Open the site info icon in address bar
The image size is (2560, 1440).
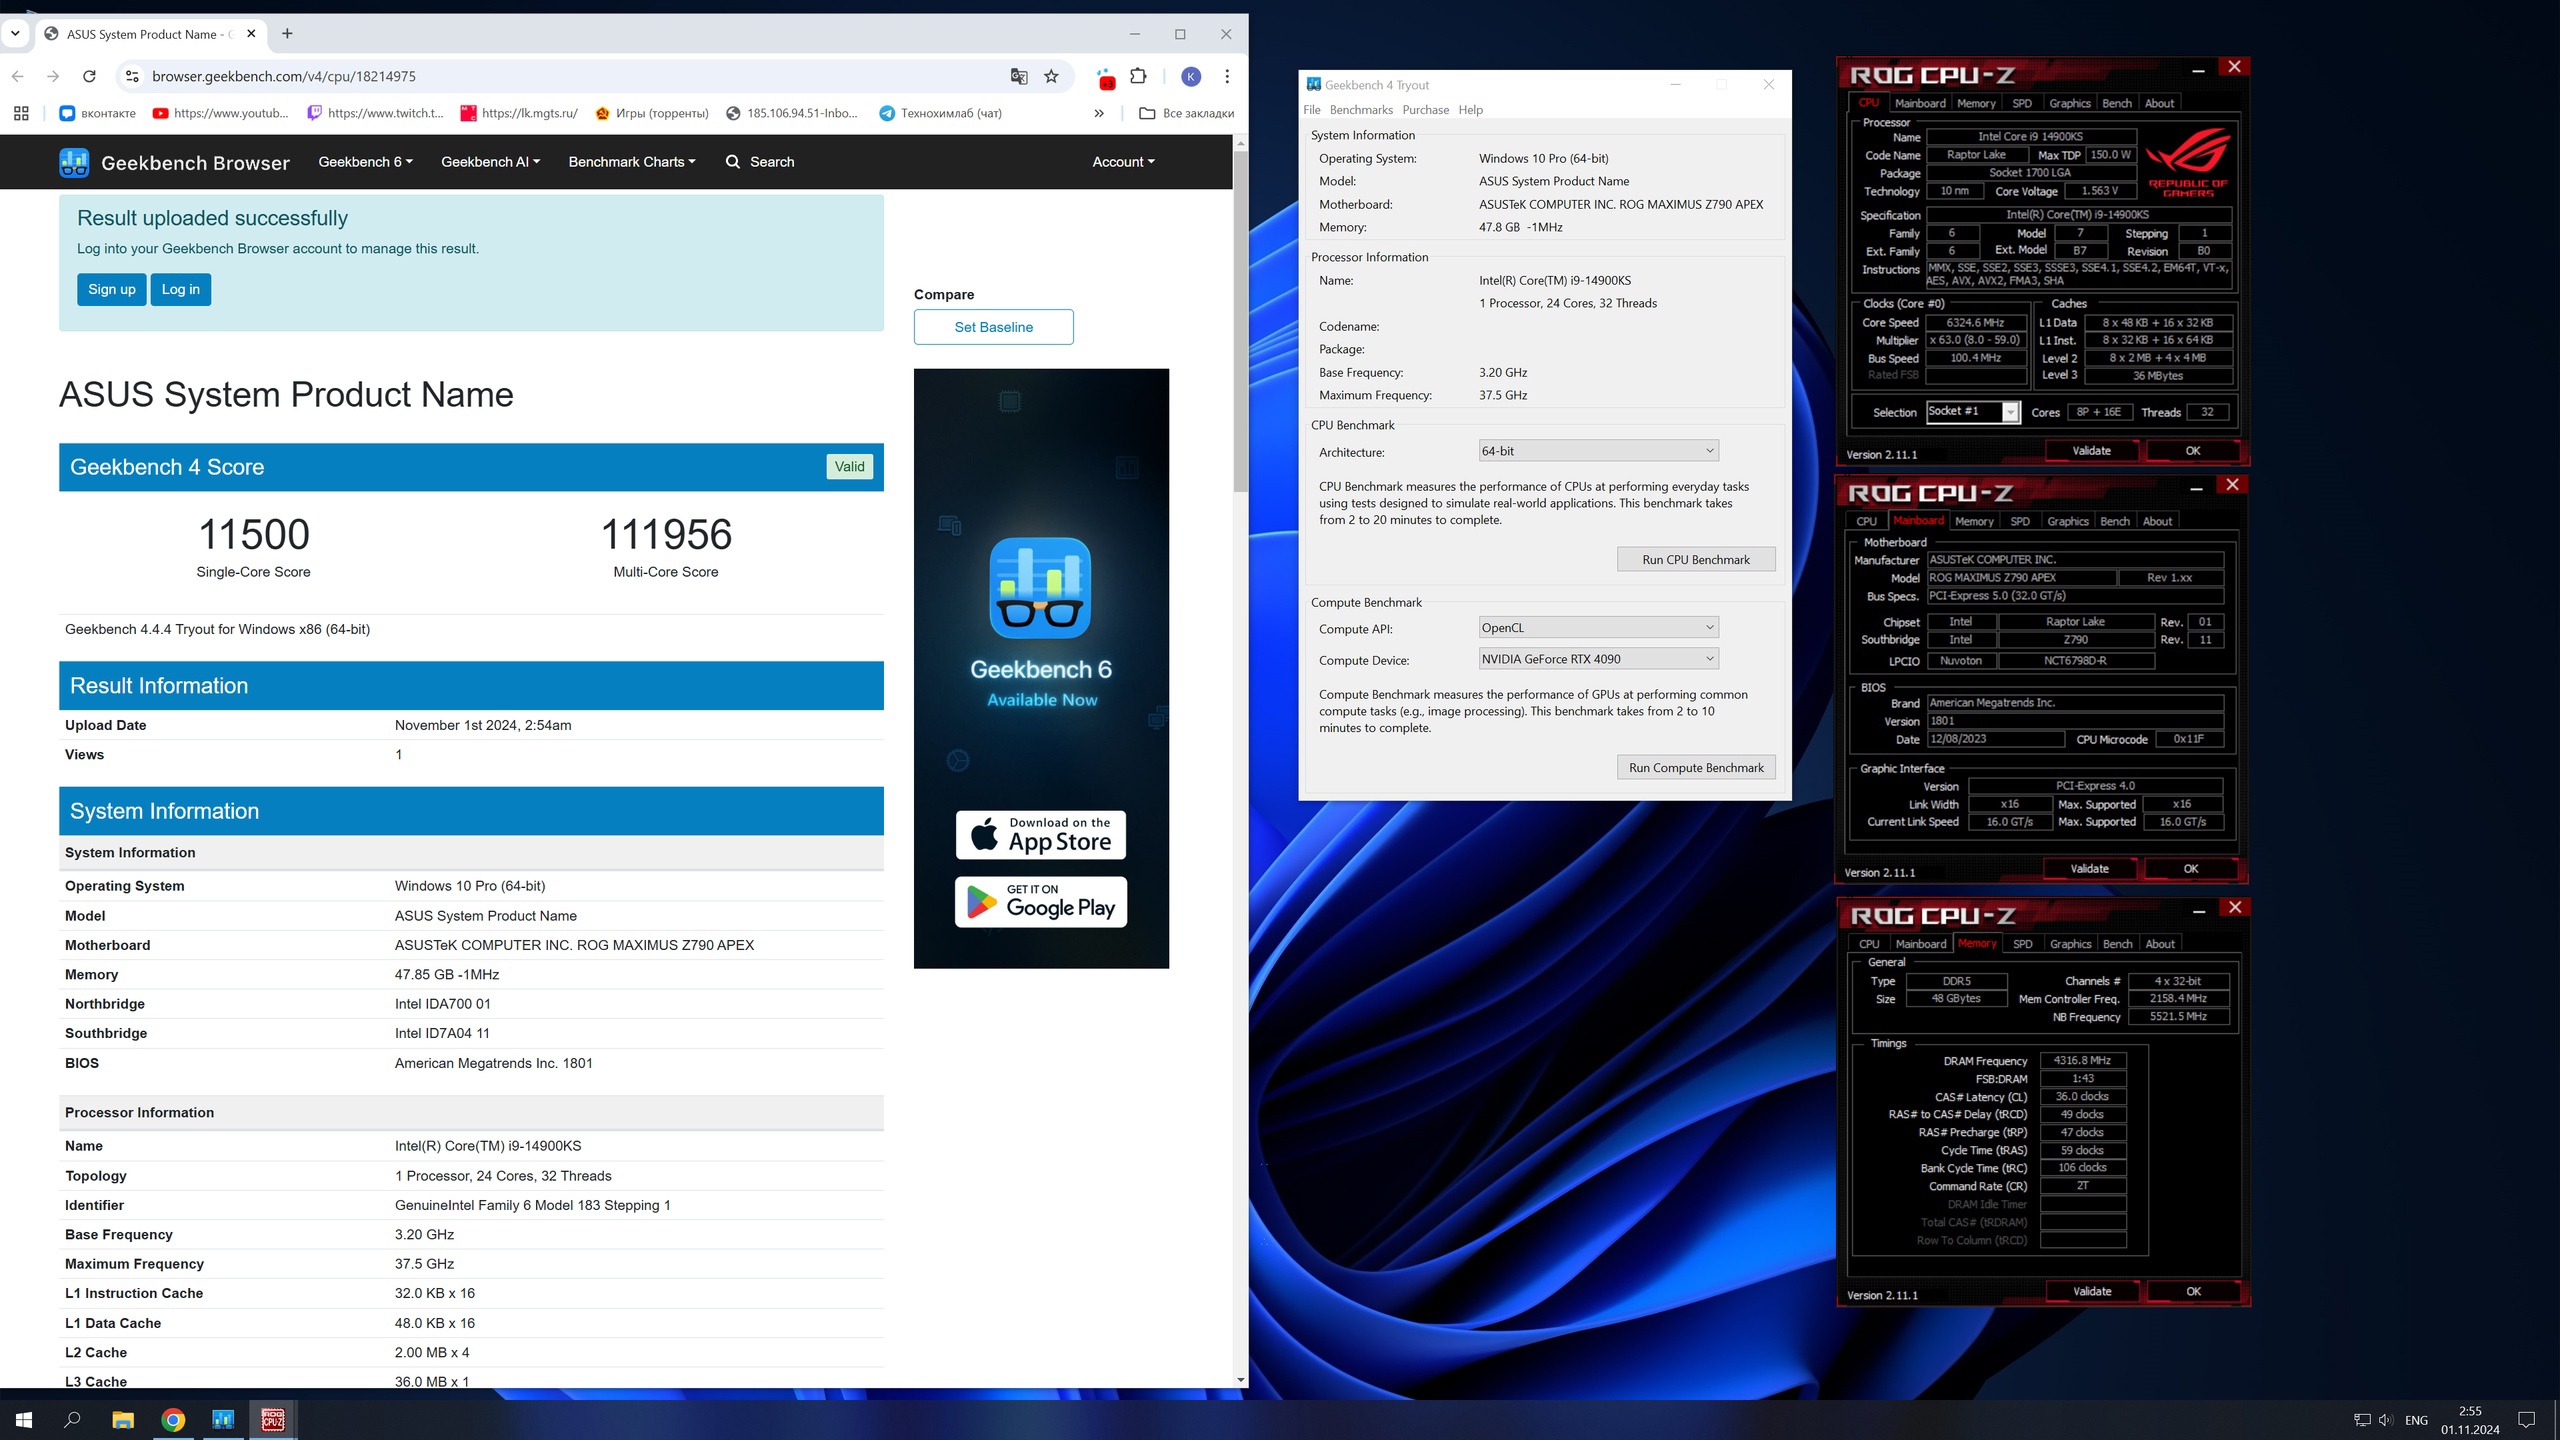[130, 76]
